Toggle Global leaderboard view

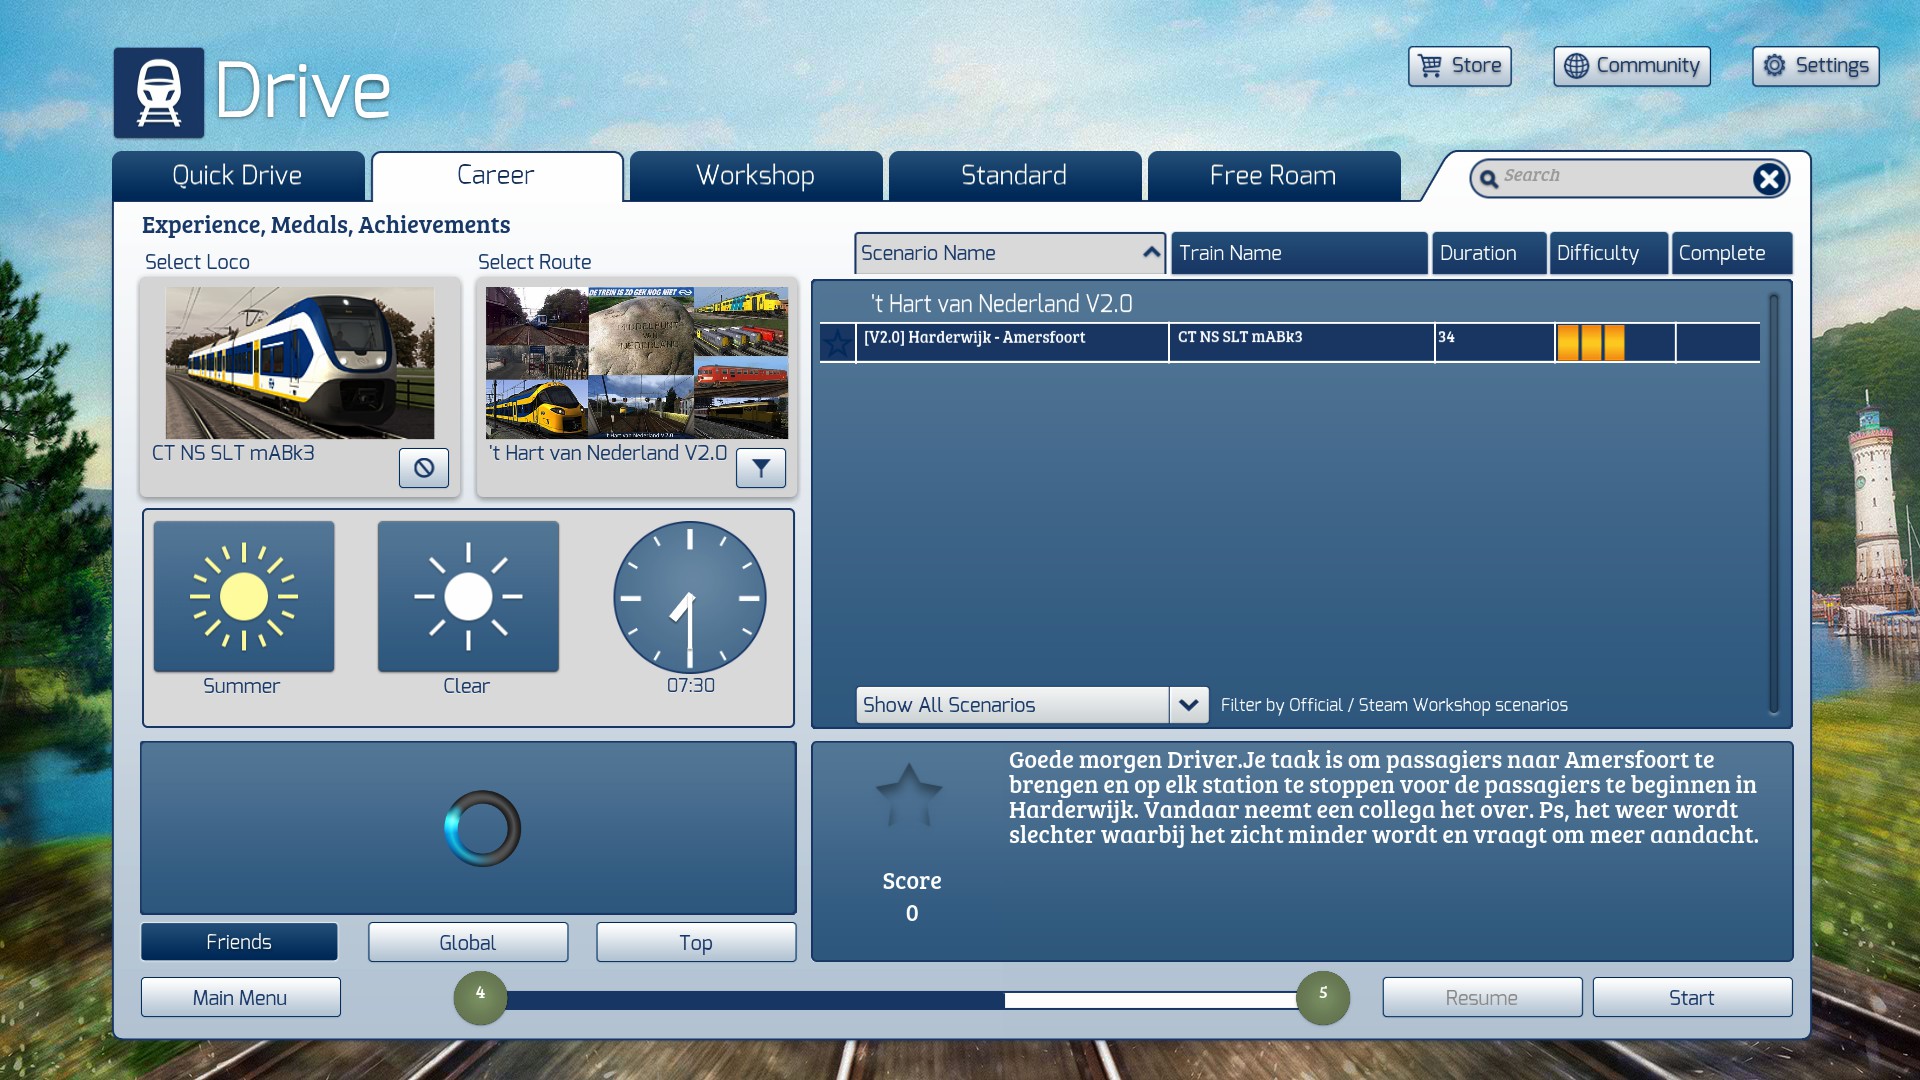tap(468, 942)
